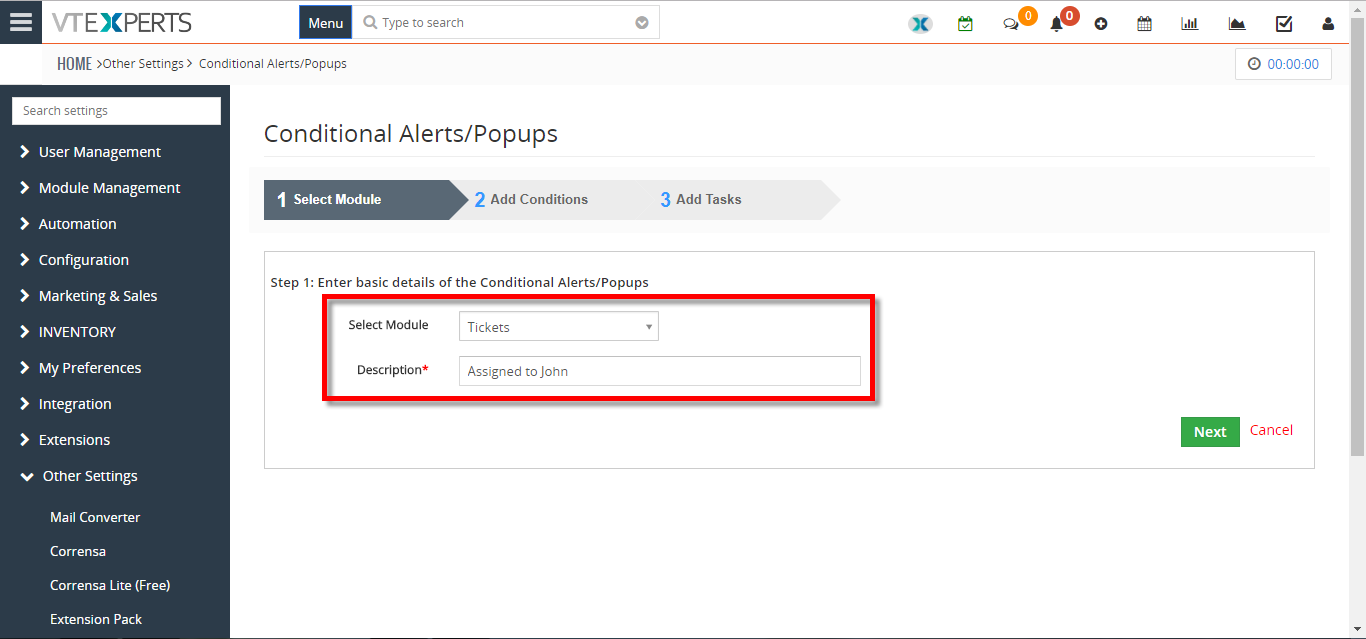Expand INVENTORY section
This screenshot has width=1366, height=639.
click(77, 332)
